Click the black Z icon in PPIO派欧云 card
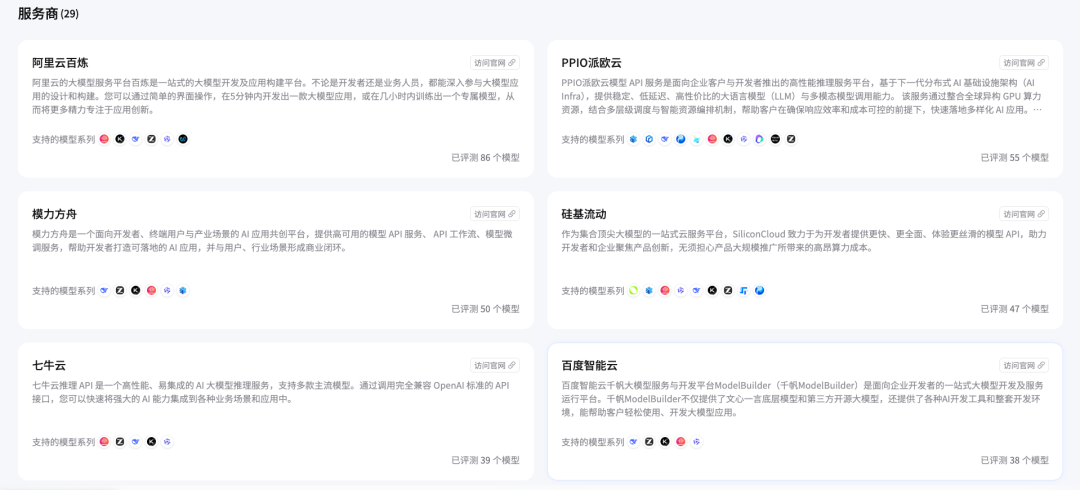This screenshot has height=490, width=1080. pos(791,139)
